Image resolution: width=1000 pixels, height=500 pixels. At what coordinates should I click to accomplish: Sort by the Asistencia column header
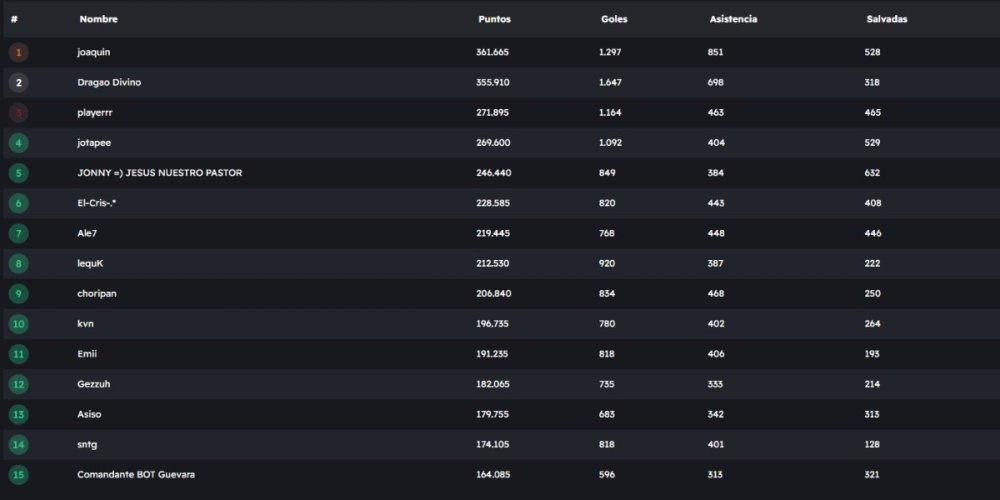click(732, 19)
